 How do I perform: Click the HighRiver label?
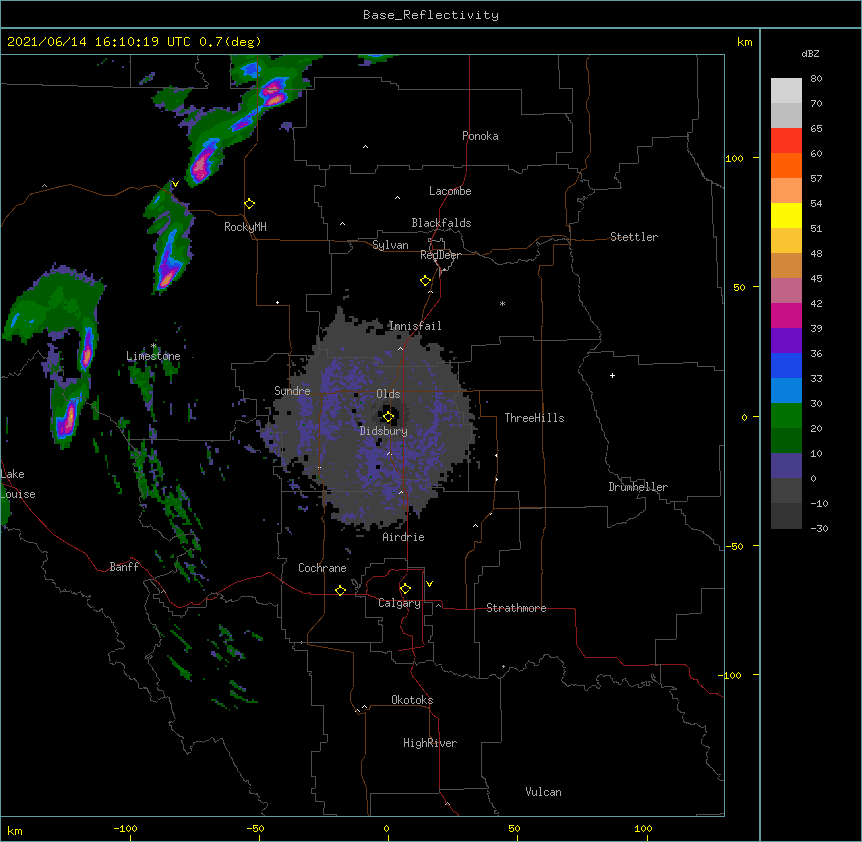coord(430,743)
